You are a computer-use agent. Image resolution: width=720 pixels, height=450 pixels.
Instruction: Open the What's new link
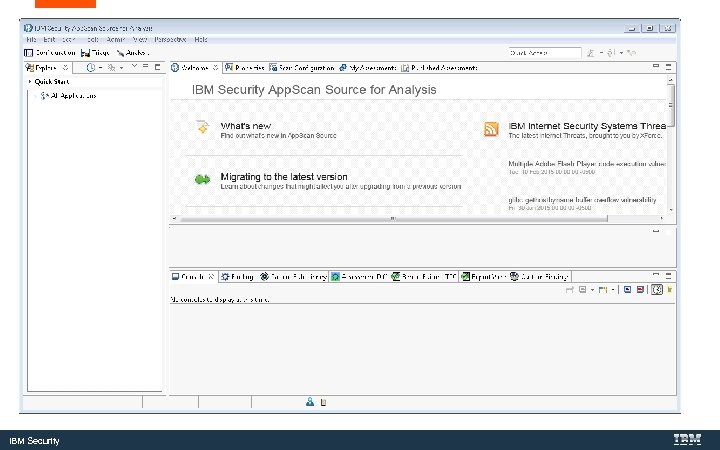click(246, 126)
